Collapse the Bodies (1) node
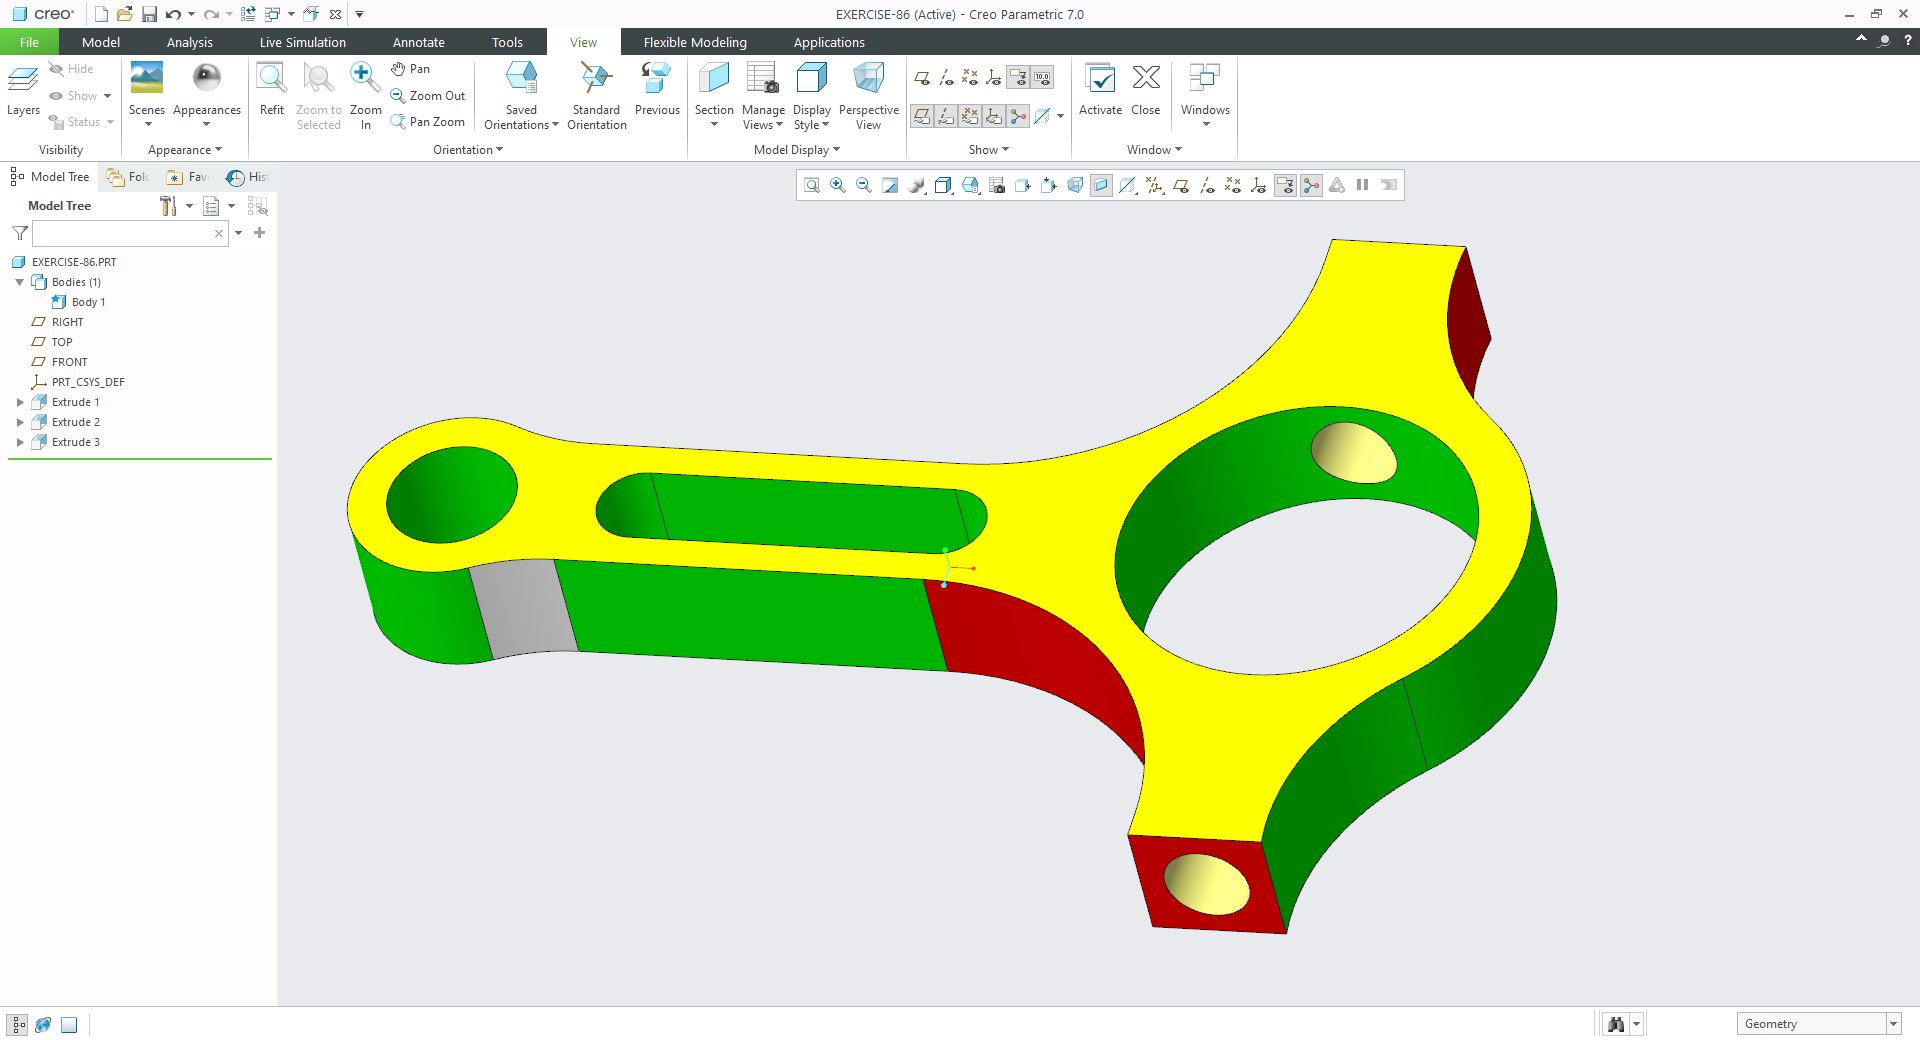Screen dimensions: 1920x1040 click(20, 282)
